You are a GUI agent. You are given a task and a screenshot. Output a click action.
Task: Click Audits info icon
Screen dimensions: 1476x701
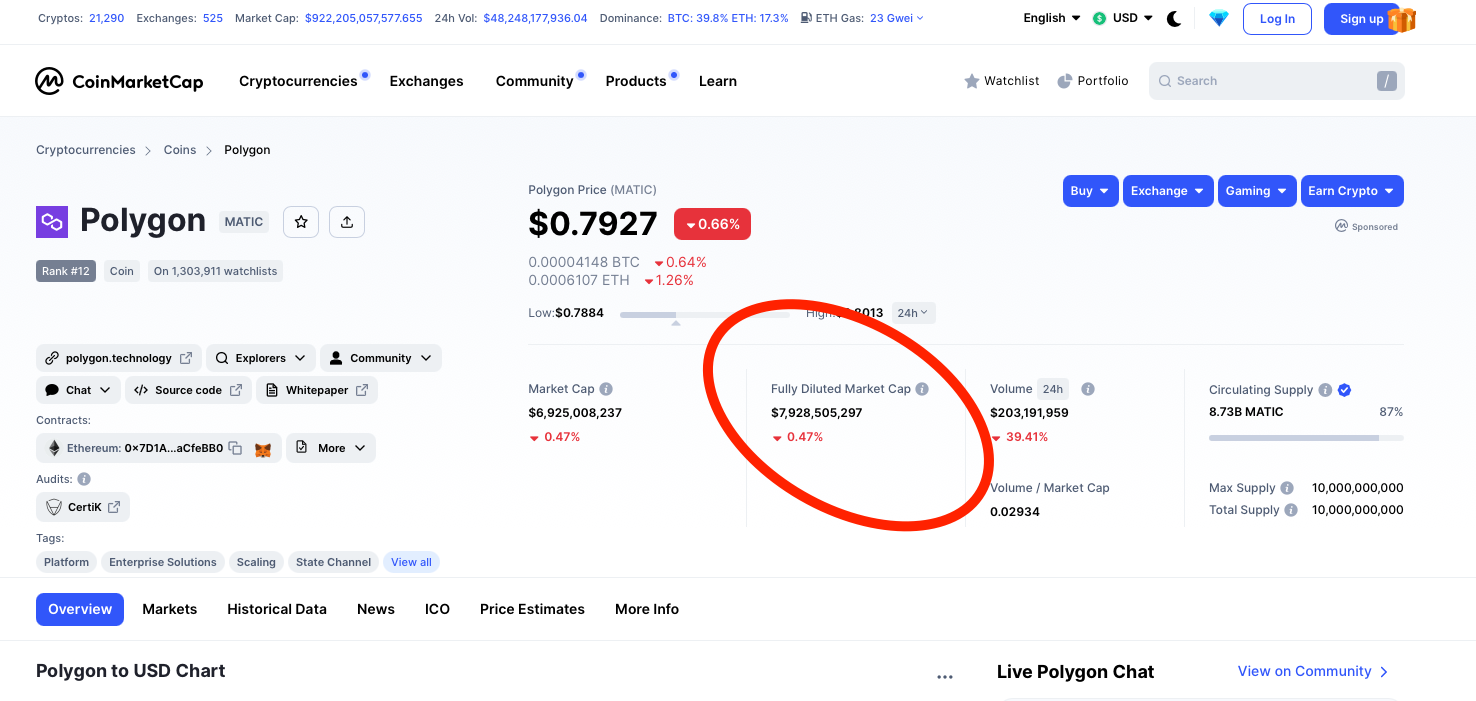tap(84, 479)
